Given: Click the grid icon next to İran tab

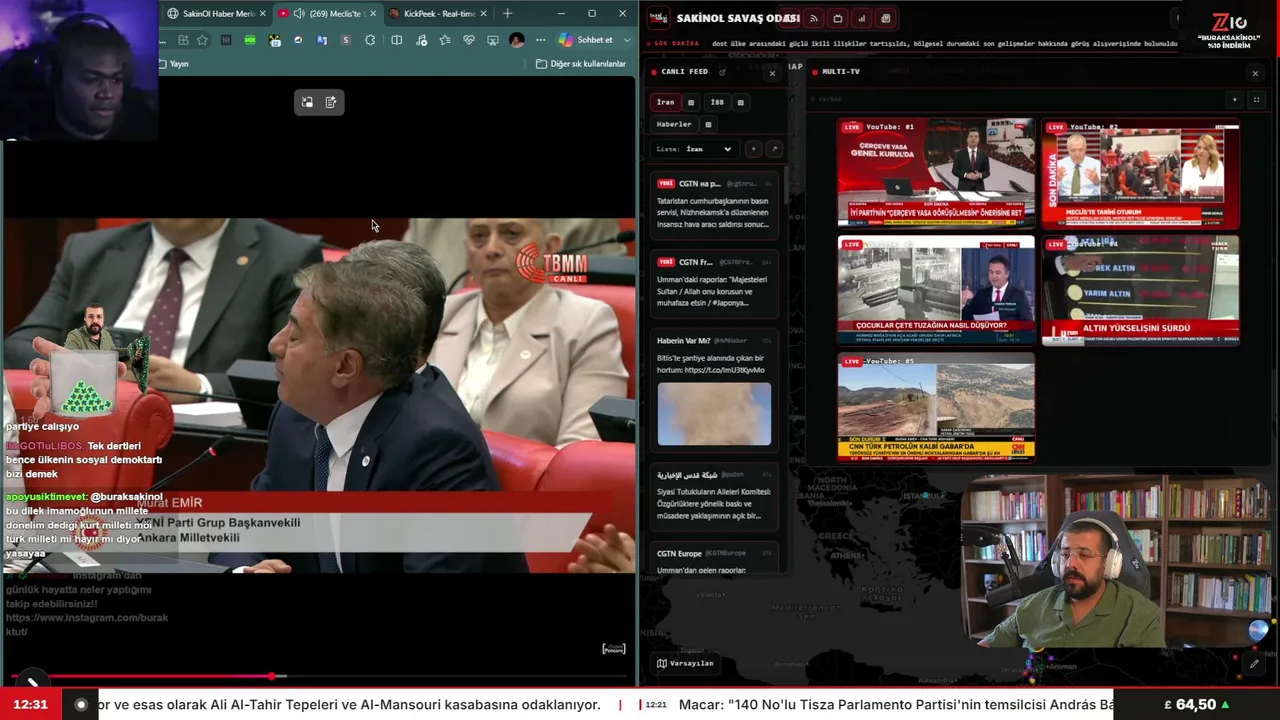Looking at the screenshot, I should 690,102.
